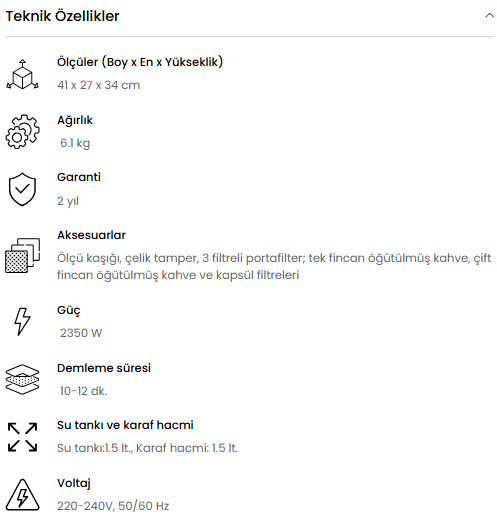Select the Ölçüler (Boy x En x Yükseklik) label

(140, 62)
